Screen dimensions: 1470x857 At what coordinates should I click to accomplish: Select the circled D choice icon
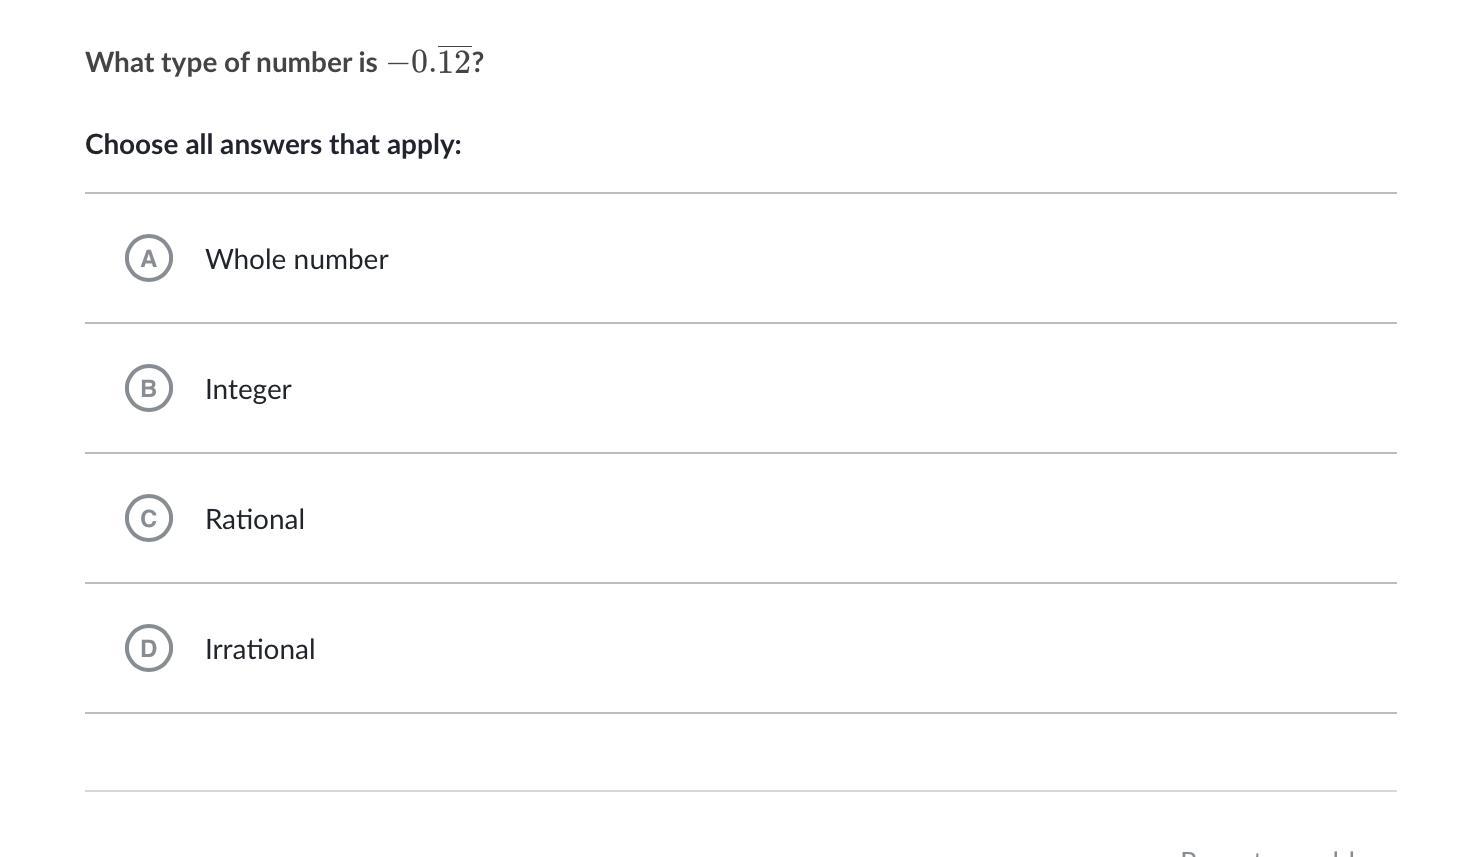(x=149, y=648)
